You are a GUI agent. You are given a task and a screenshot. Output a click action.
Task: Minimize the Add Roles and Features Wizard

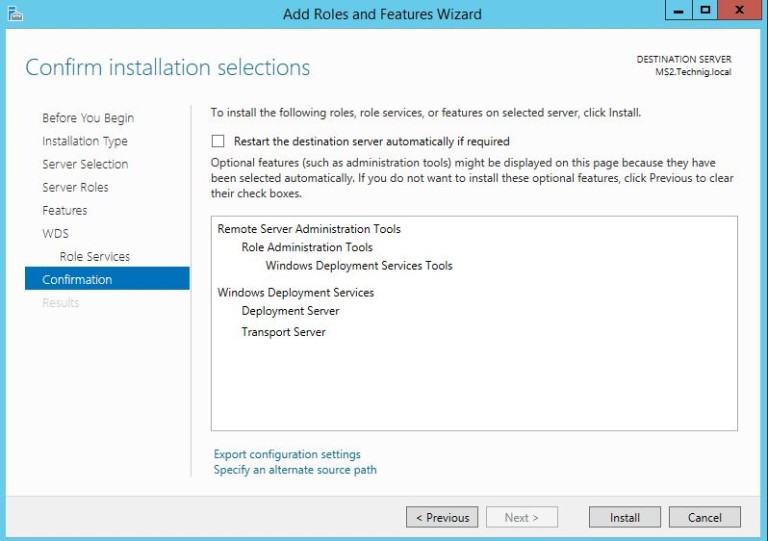(678, 10)
